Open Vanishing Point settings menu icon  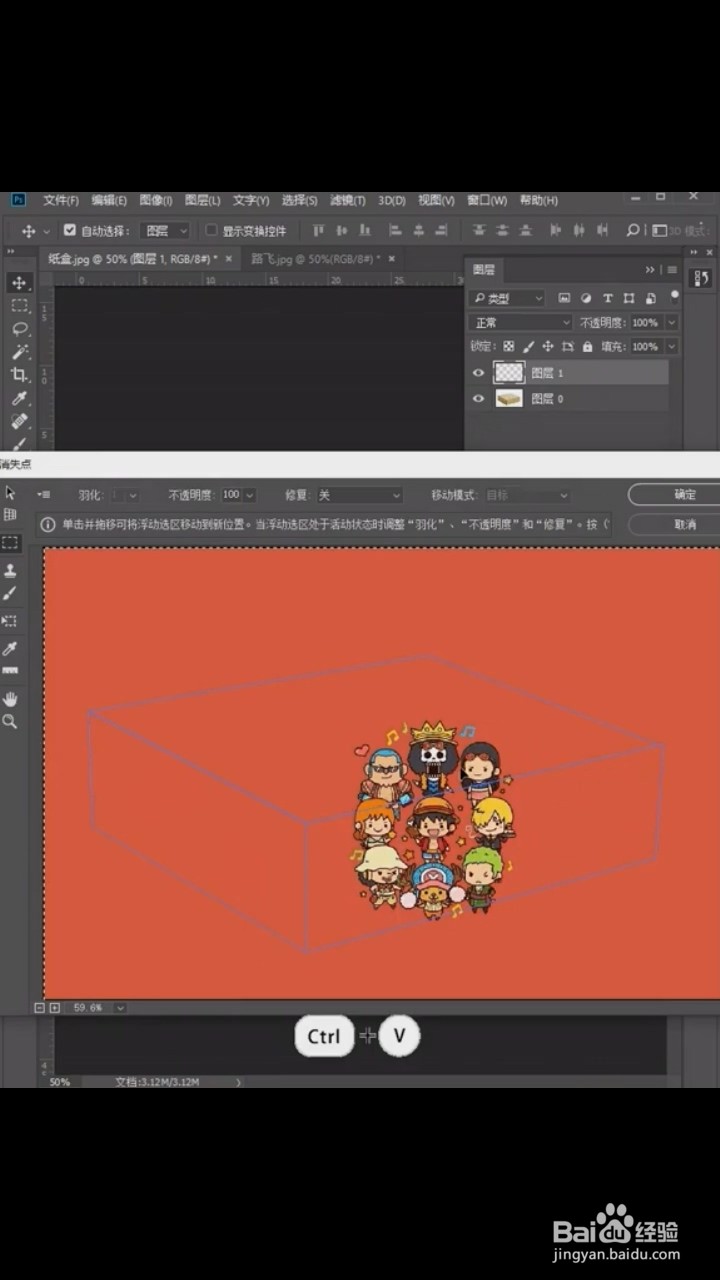[x=43, y=494]
